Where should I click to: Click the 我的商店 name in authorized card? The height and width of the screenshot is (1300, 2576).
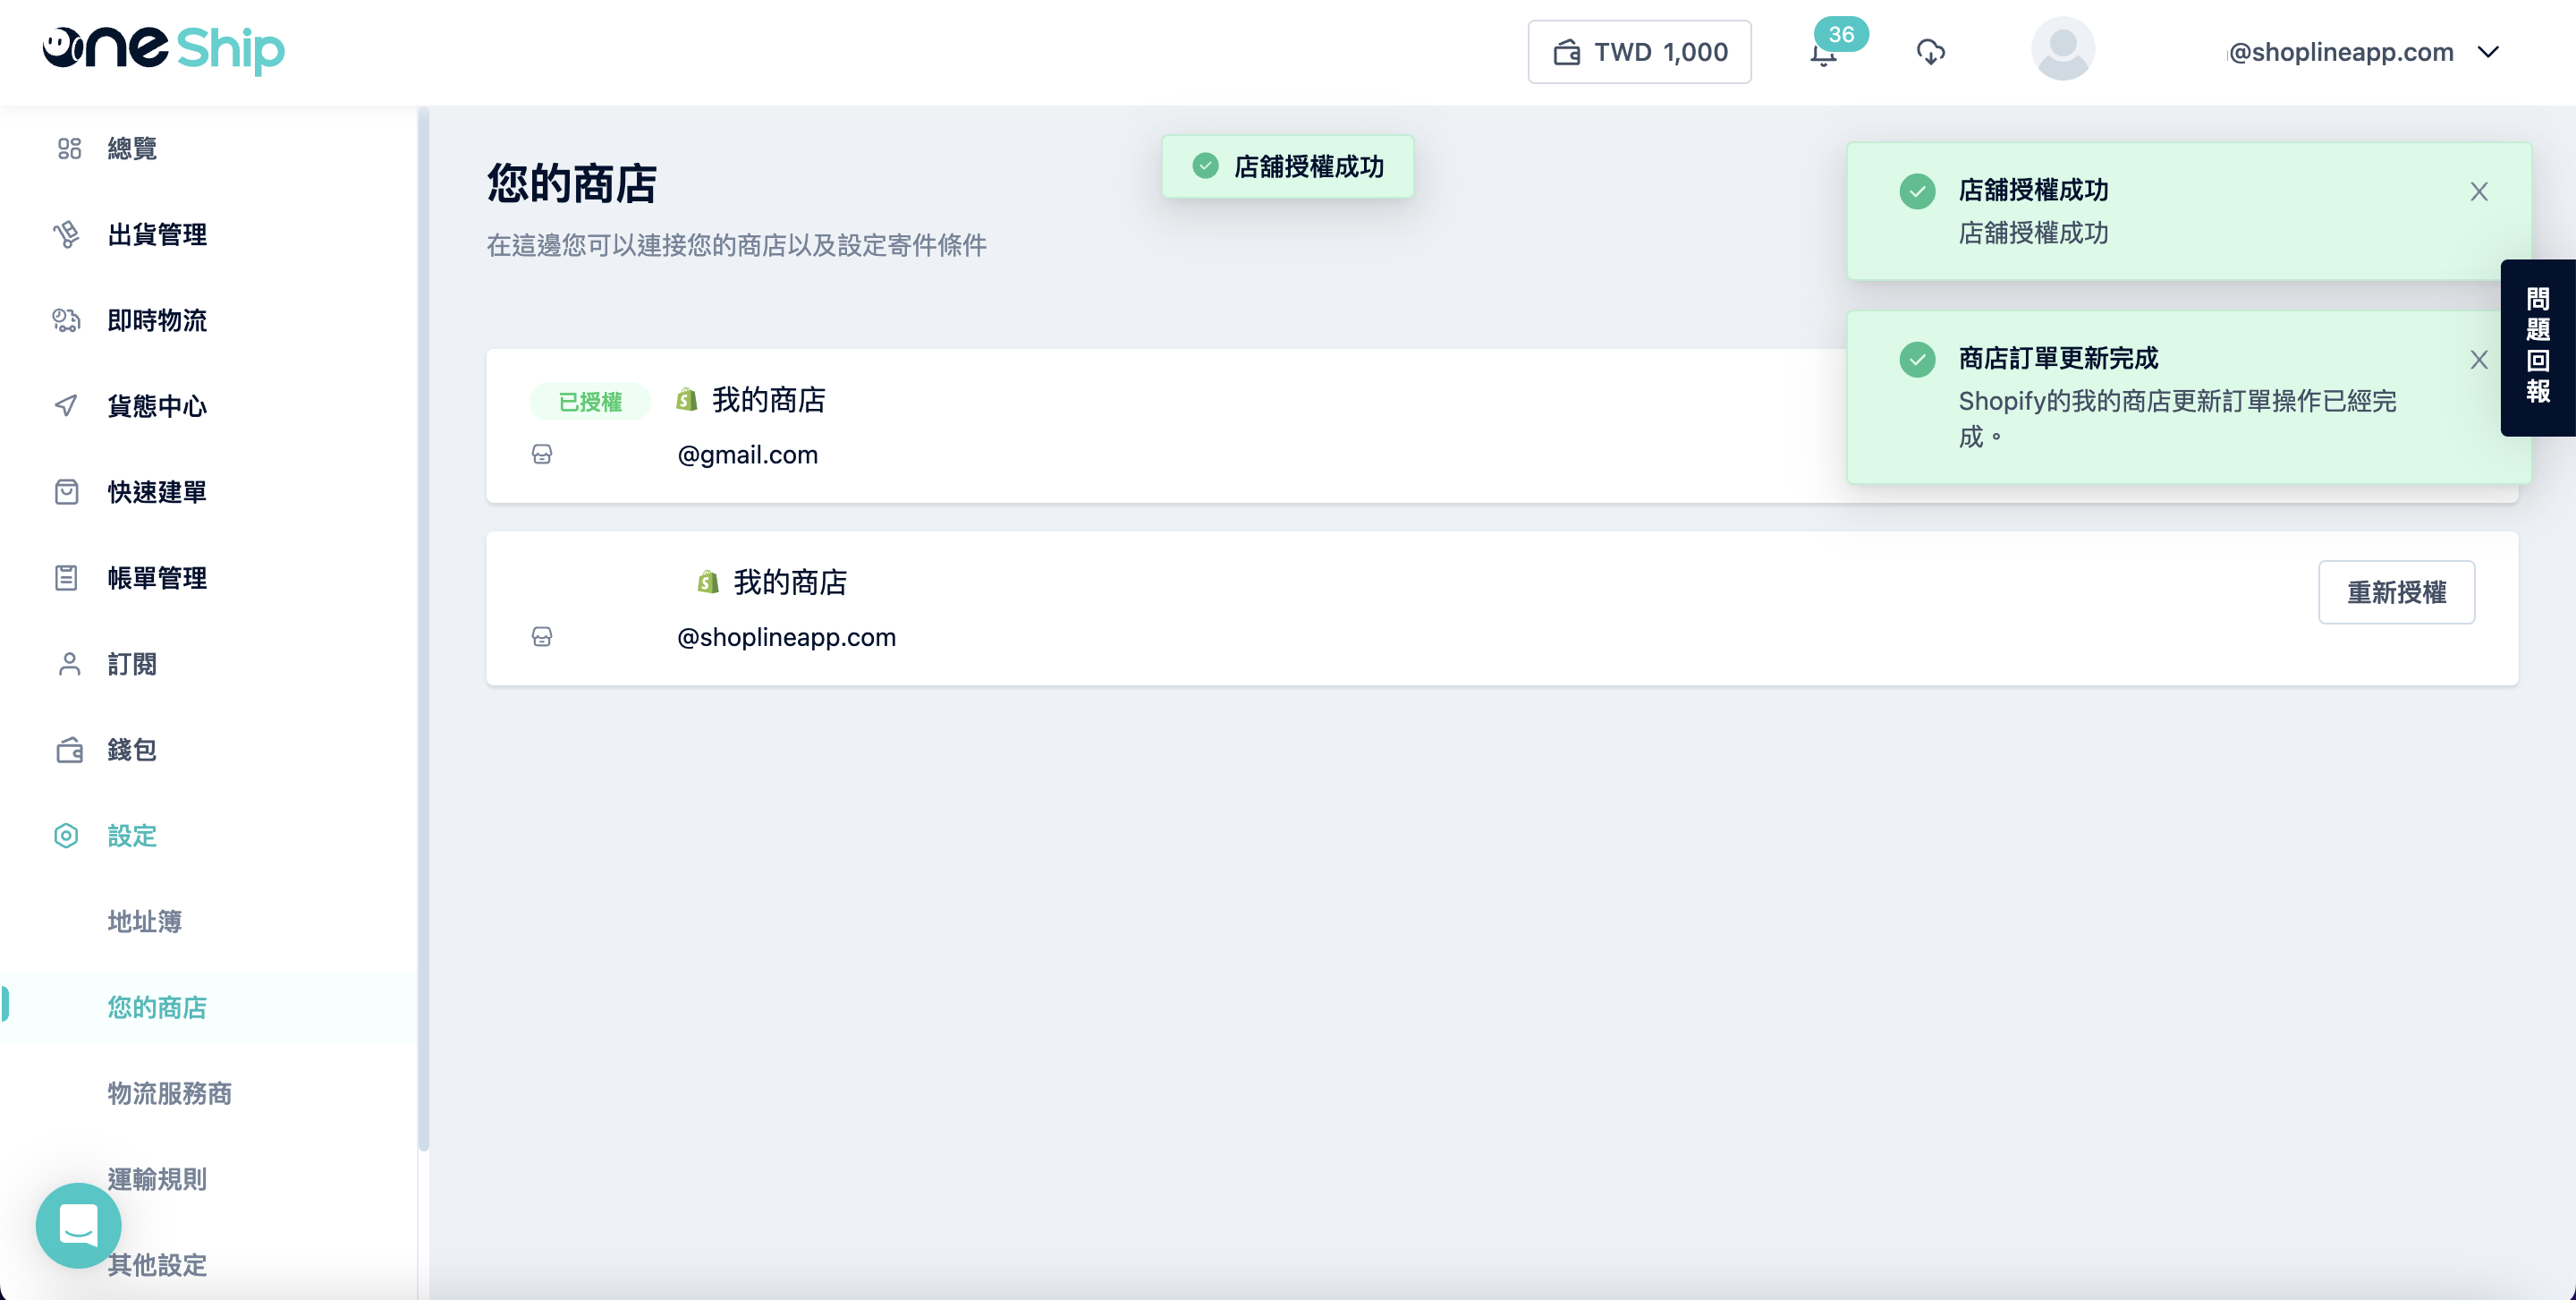pyautogui.click(x=768, y=400)
